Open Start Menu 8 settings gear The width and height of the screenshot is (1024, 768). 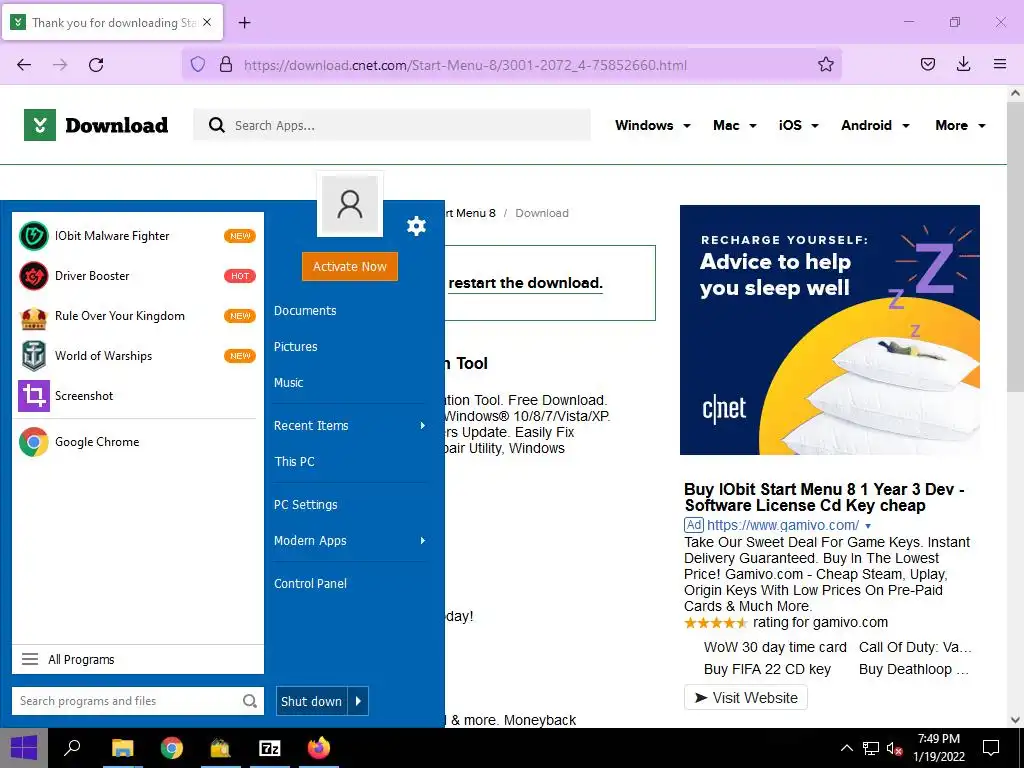pos(416,226)
